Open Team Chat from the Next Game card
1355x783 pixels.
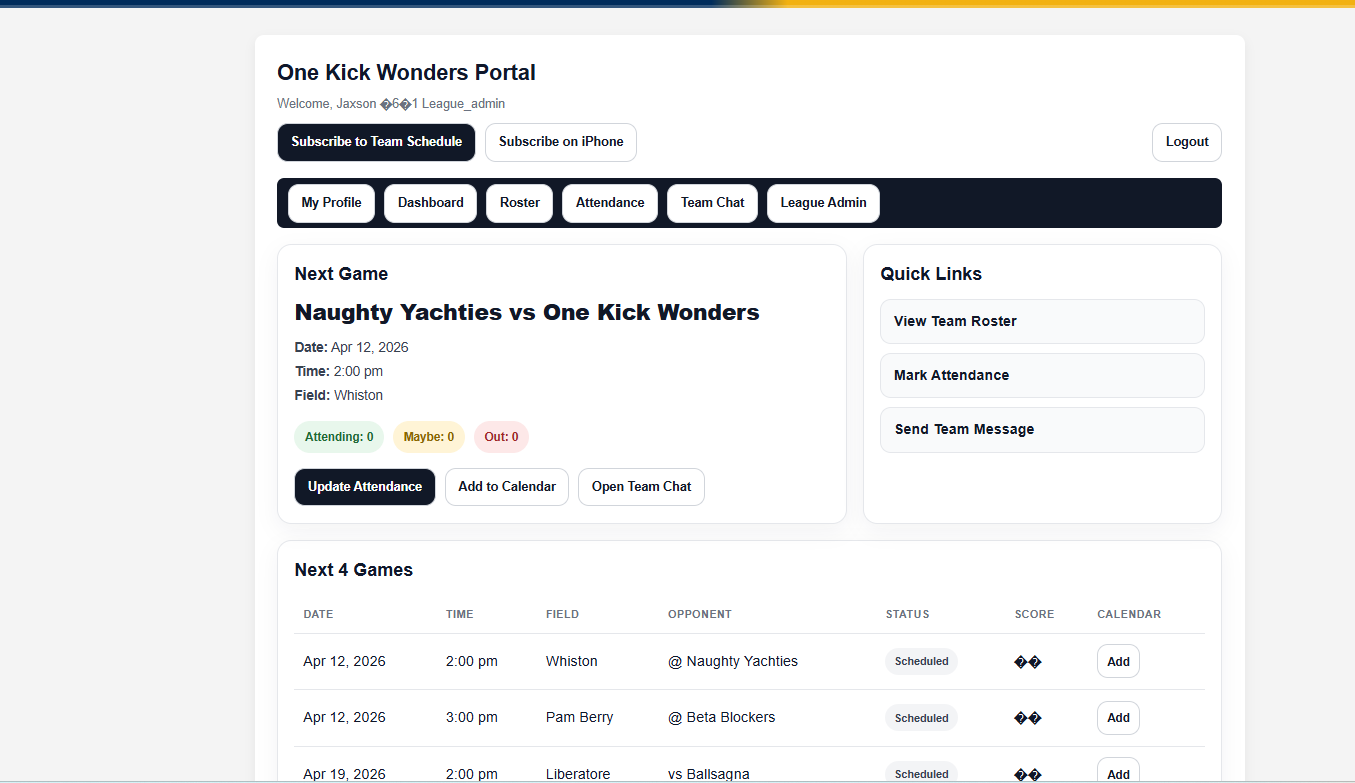(x=641, y=487)
